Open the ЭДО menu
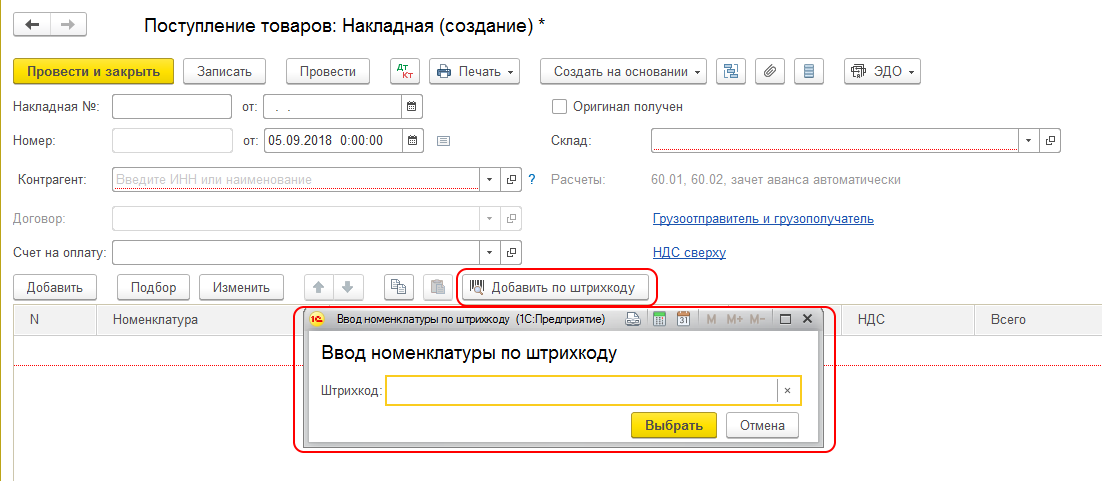The image size is (1102, 481). pos(882,71)
